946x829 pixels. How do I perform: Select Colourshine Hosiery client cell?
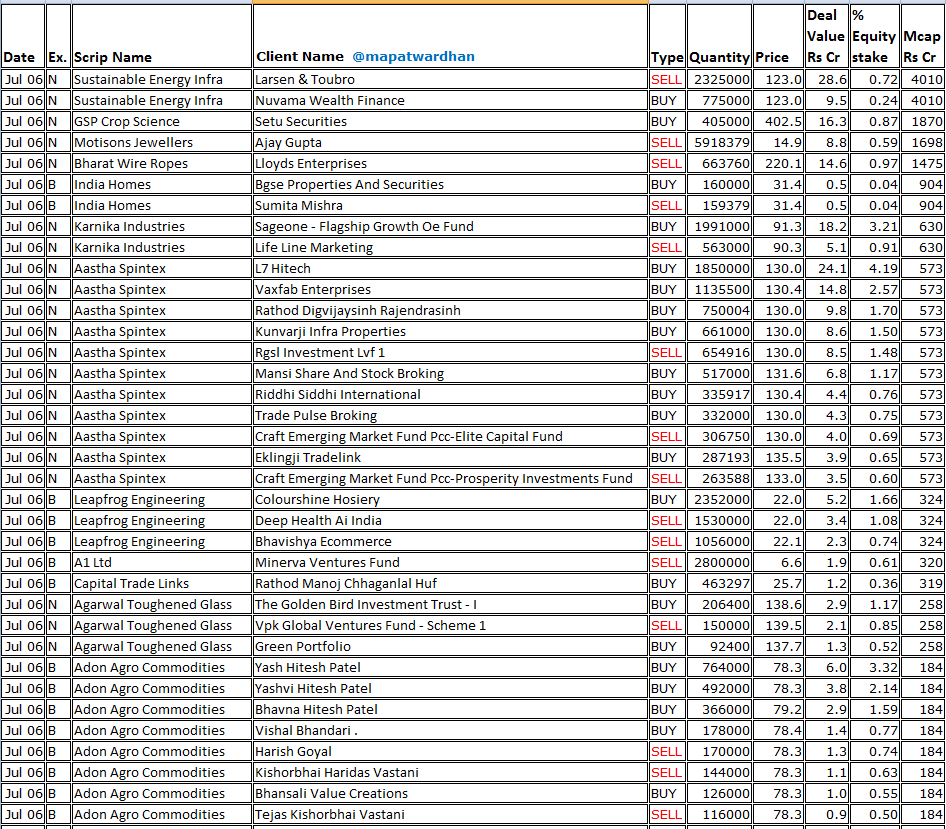[x=451, y=500]
